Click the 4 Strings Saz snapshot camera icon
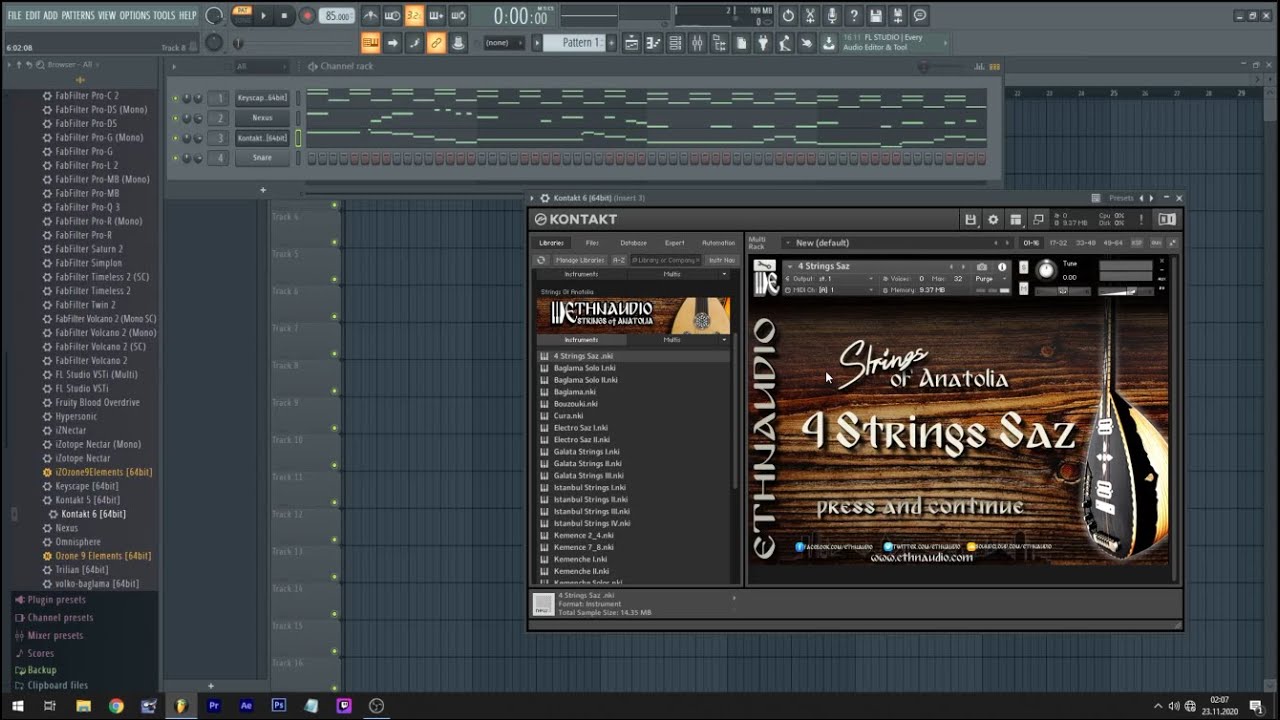1280x720 pixels. (982, 267)
